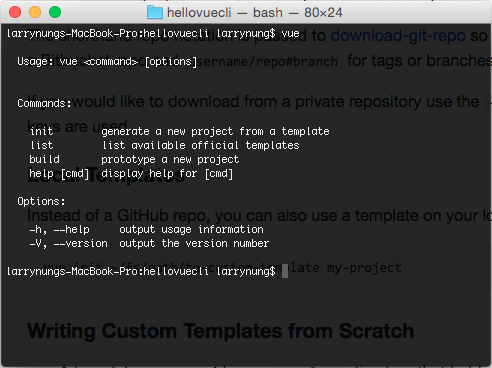Click 'prototype a new project' description
This screenshot has width=492, height=368.
(170, 160)
